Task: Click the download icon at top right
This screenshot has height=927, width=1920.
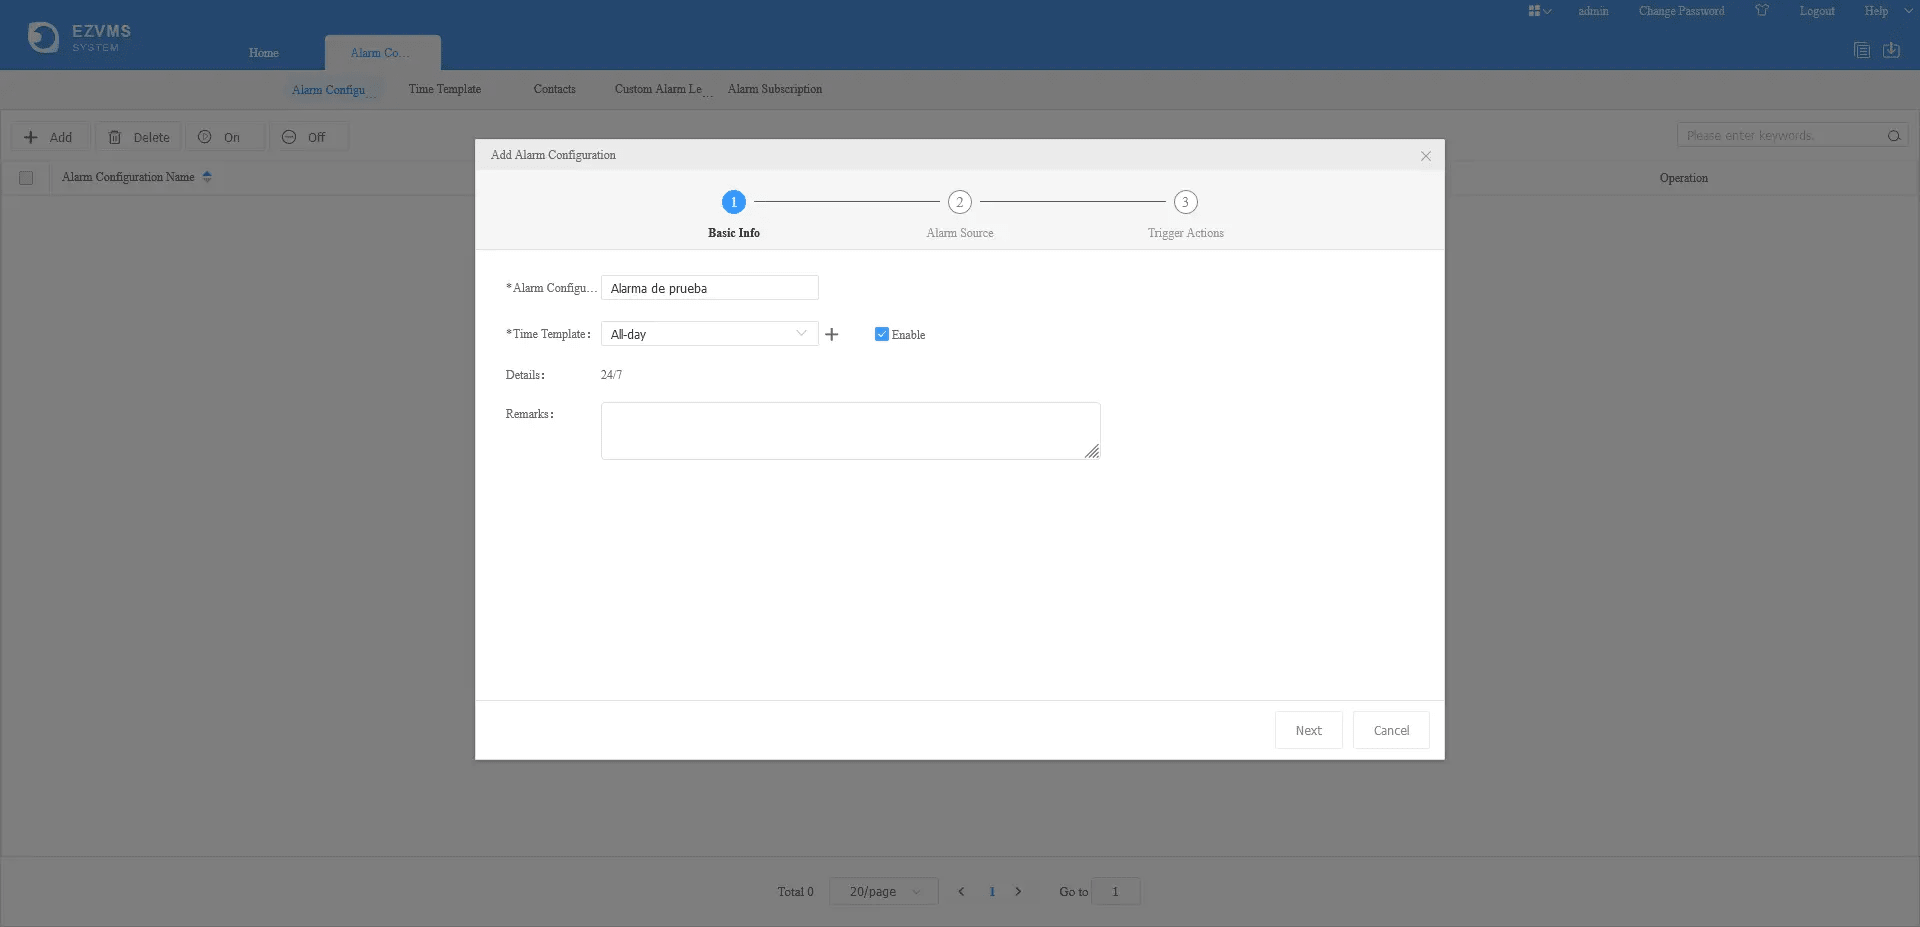Action: tap(1891, 50)
